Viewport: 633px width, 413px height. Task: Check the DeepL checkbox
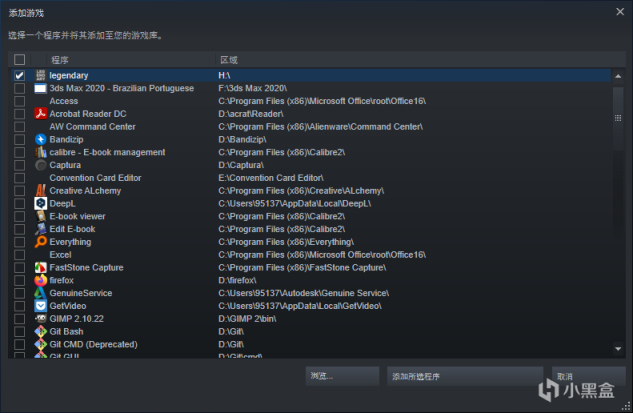click(19, 203)
